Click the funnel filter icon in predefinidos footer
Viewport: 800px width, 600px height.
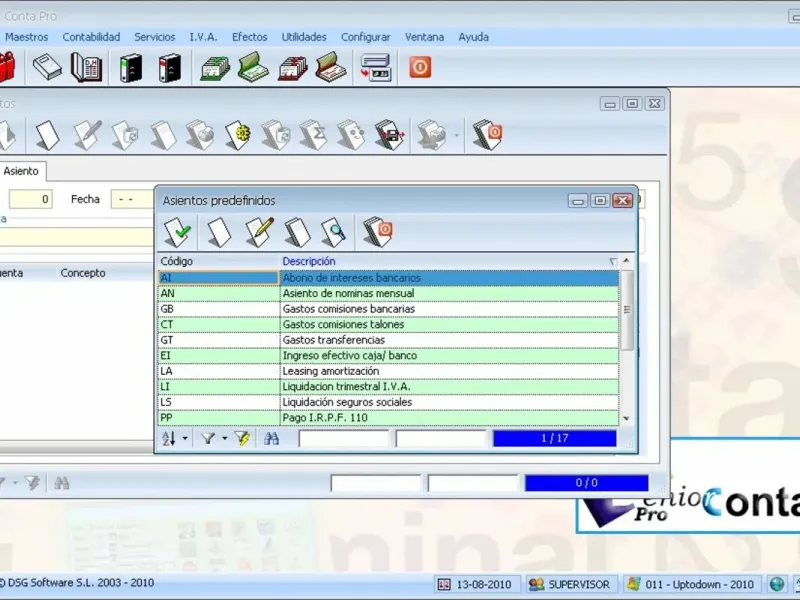point(208,438)
